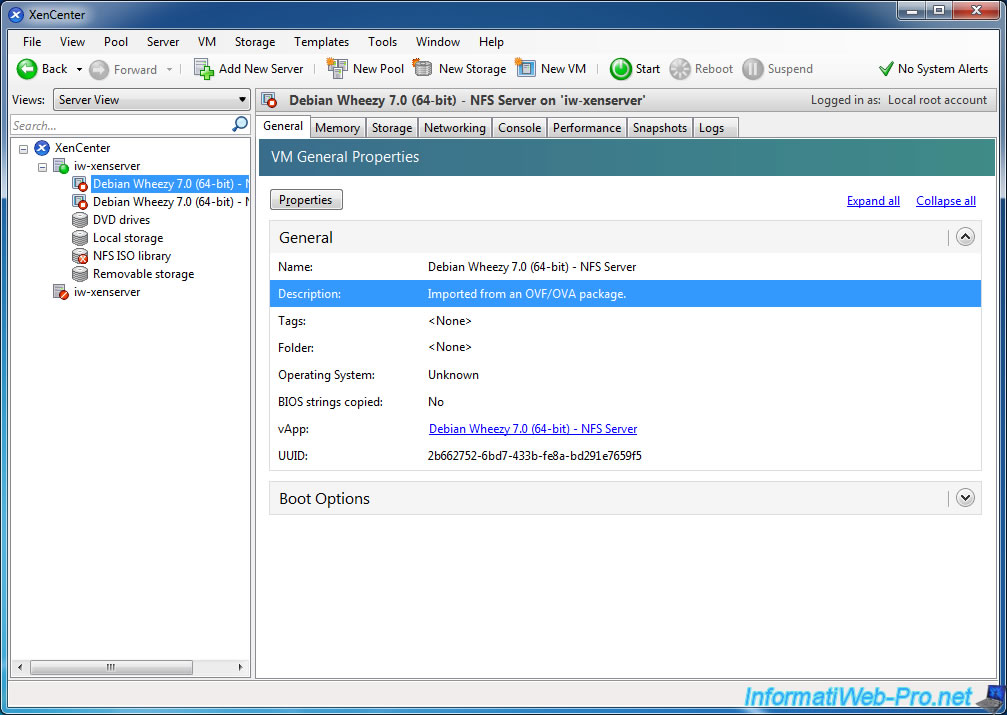Click the search magnifier icon

point(240,125)
